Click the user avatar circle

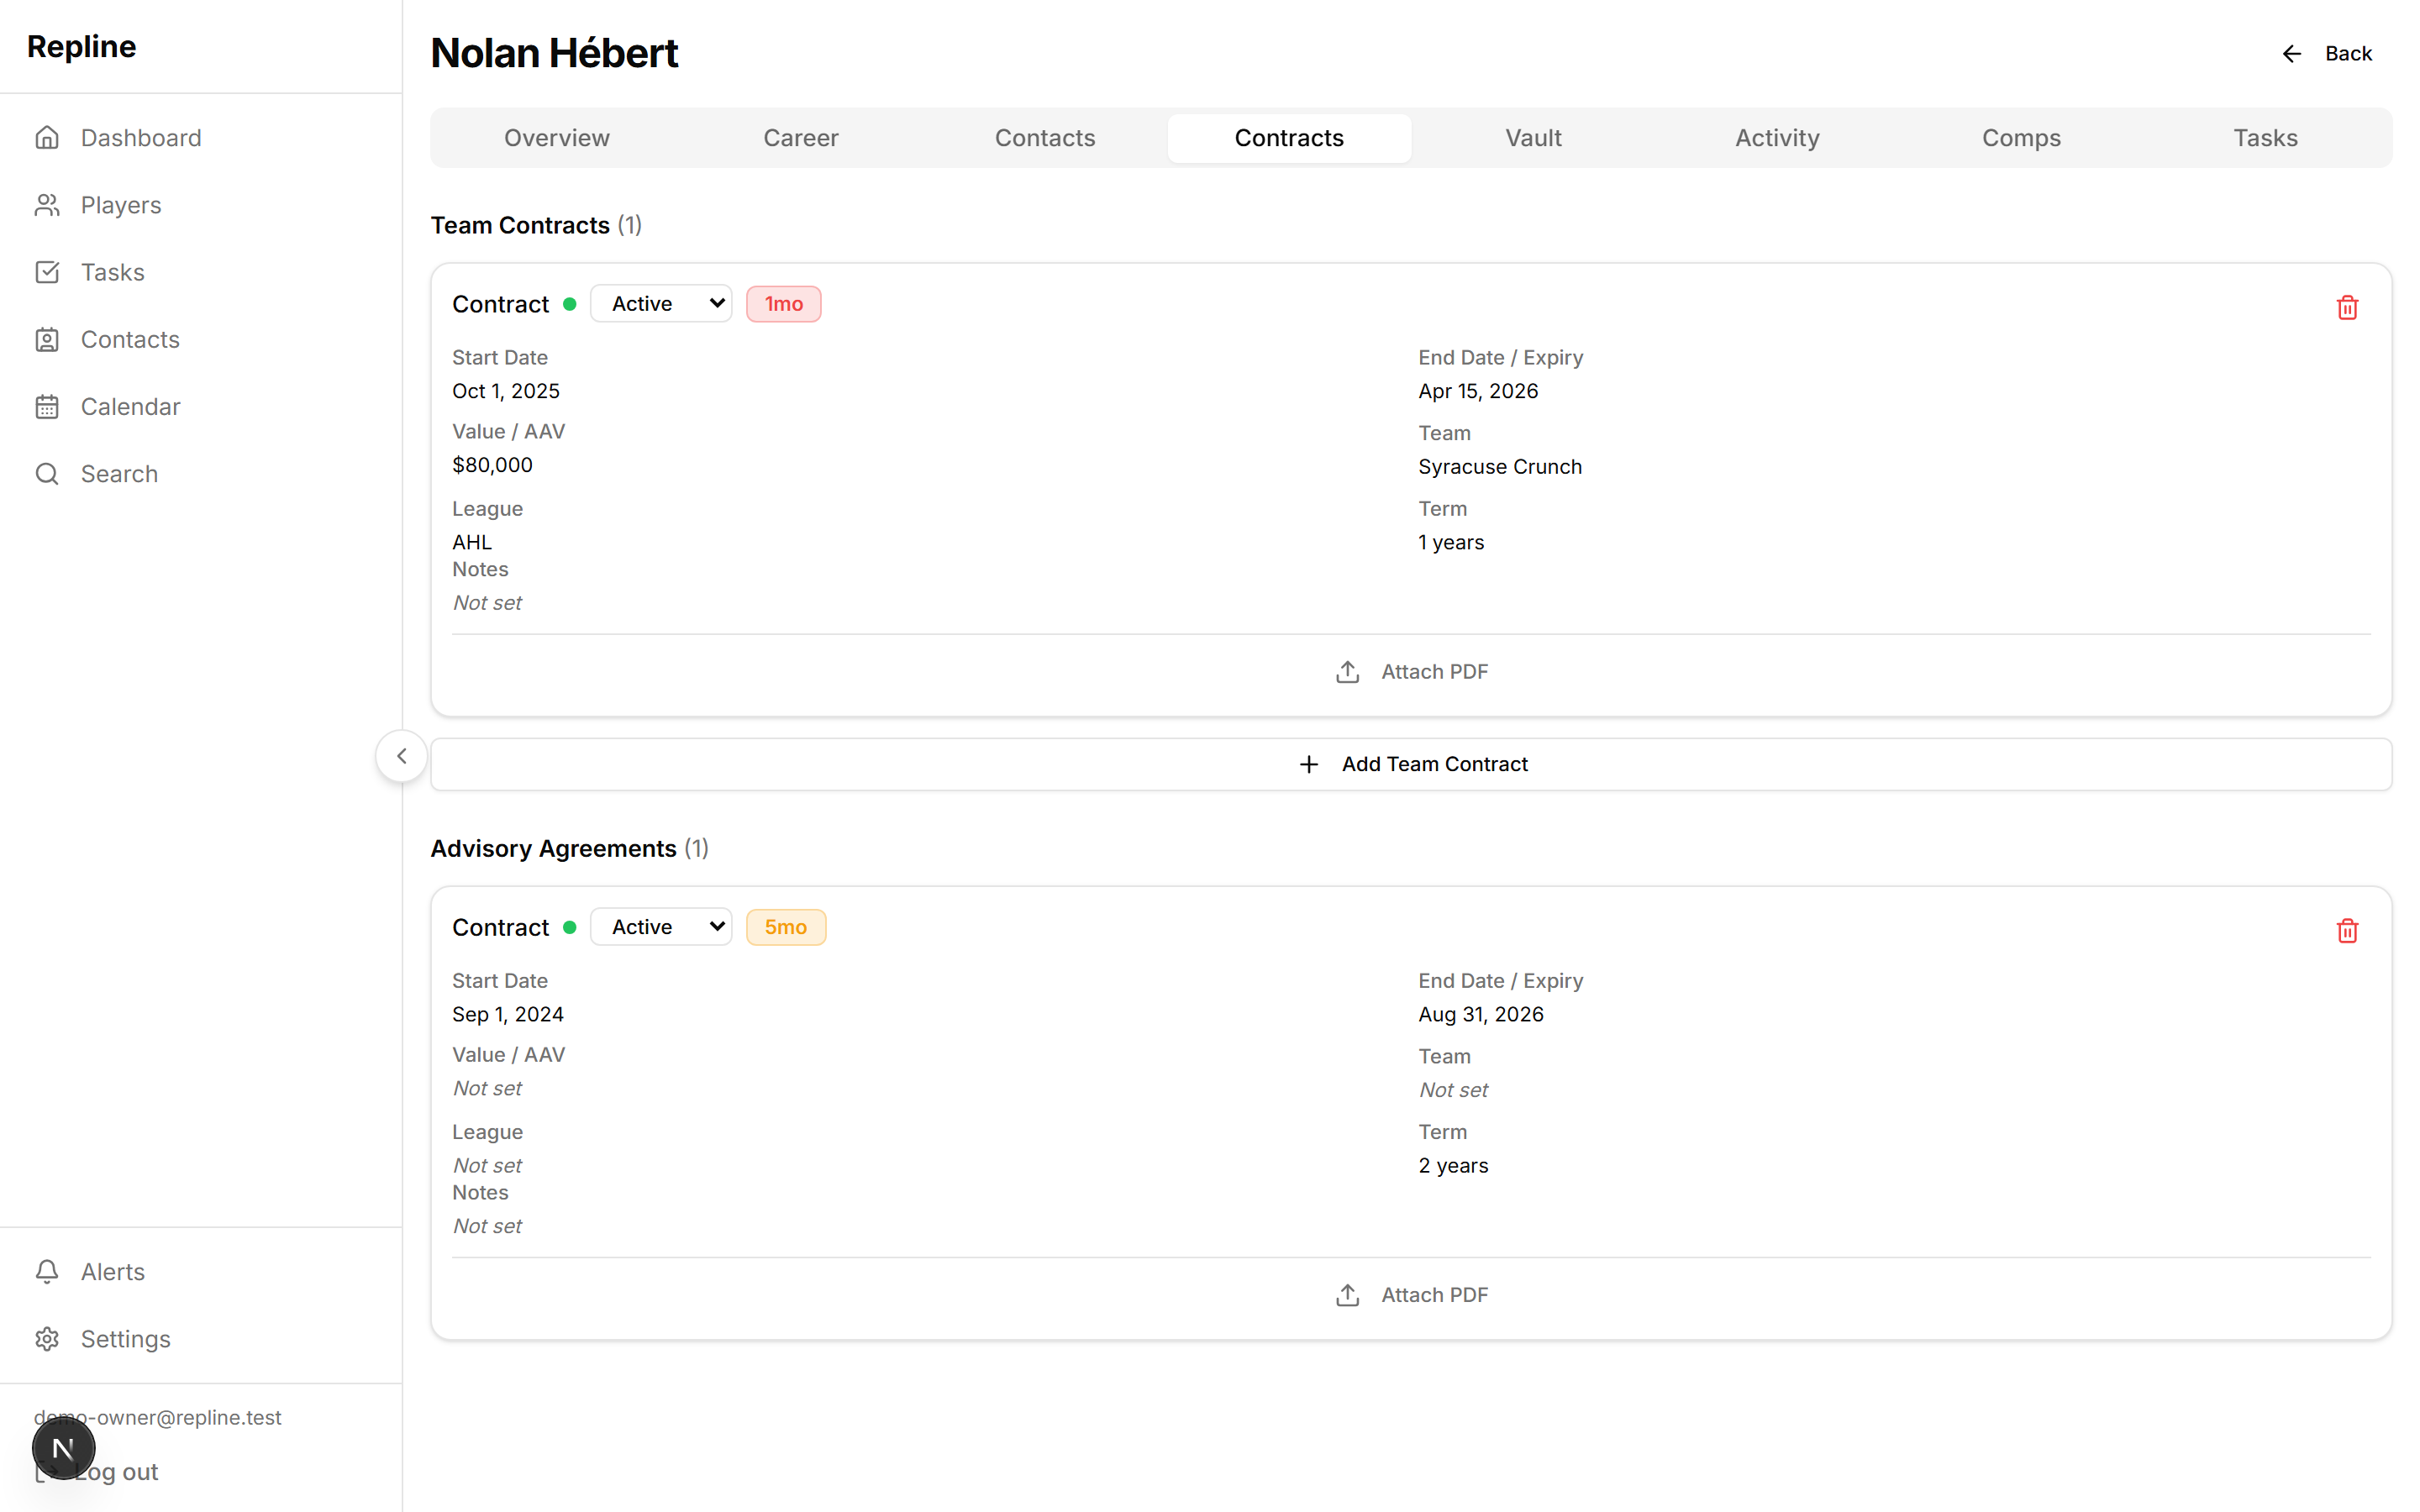(63, 1447)
